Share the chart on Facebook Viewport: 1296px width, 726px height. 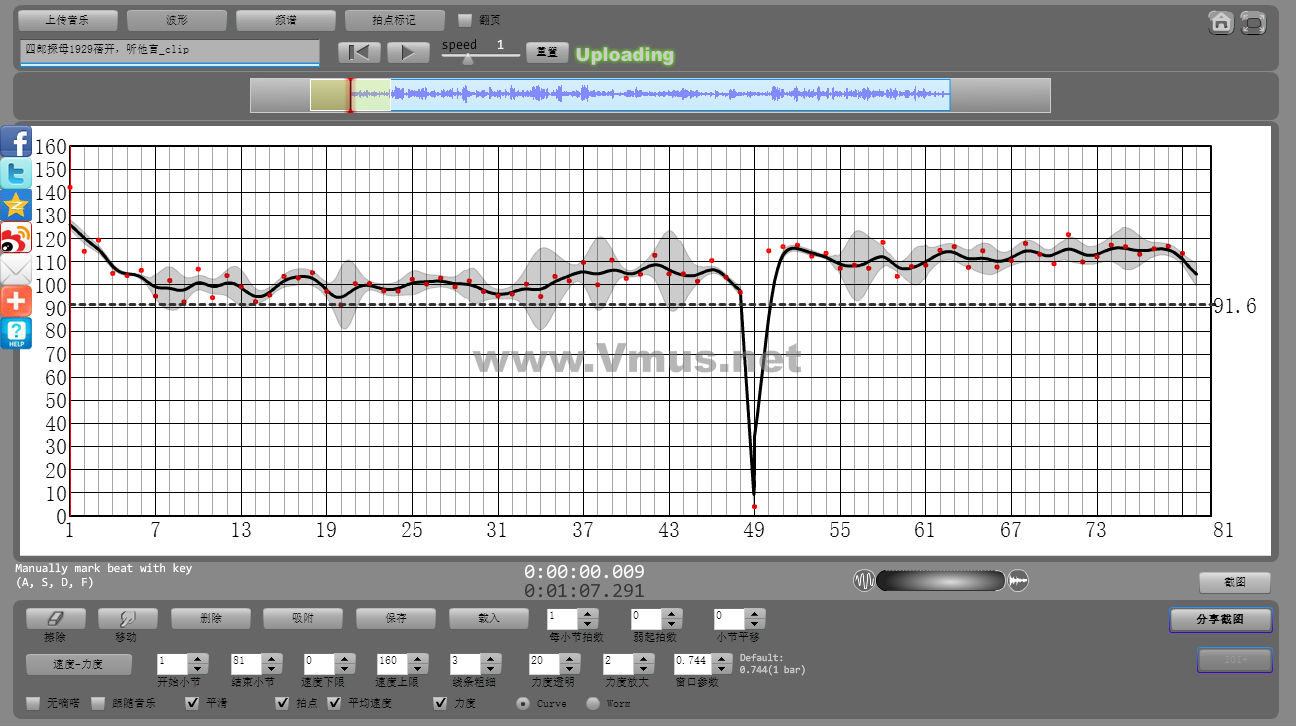pos(16,142)
